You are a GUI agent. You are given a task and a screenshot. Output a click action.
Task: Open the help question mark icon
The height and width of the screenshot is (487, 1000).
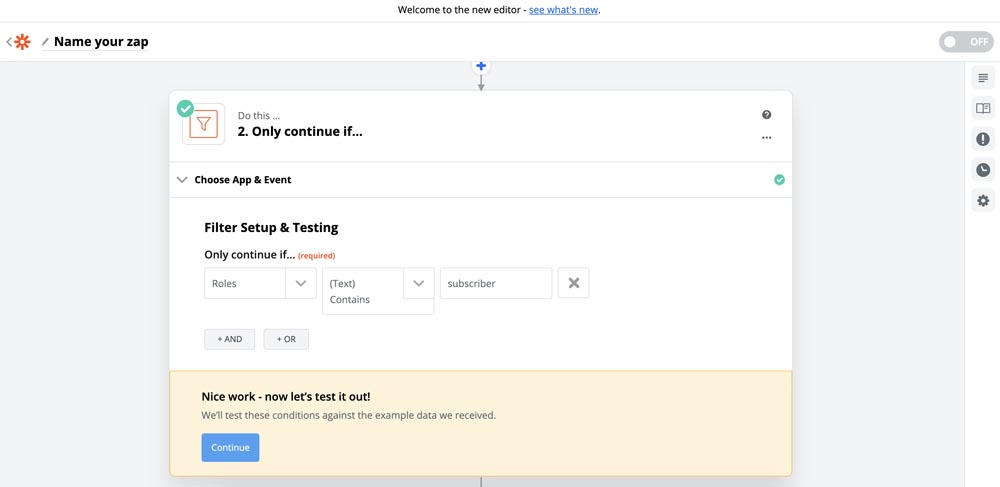tap(767, 115)
